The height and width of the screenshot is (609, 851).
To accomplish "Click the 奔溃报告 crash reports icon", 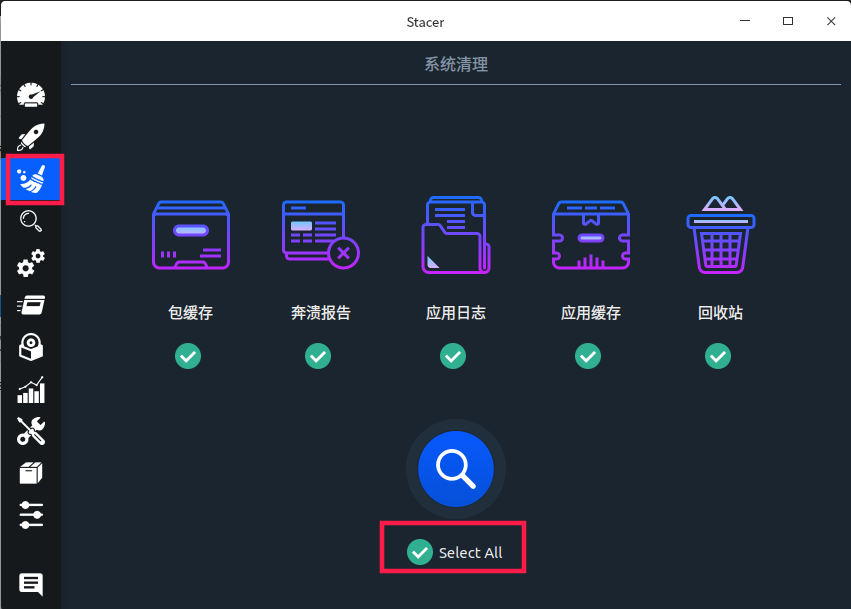I will pyautogui.click(x=320, y=234).
